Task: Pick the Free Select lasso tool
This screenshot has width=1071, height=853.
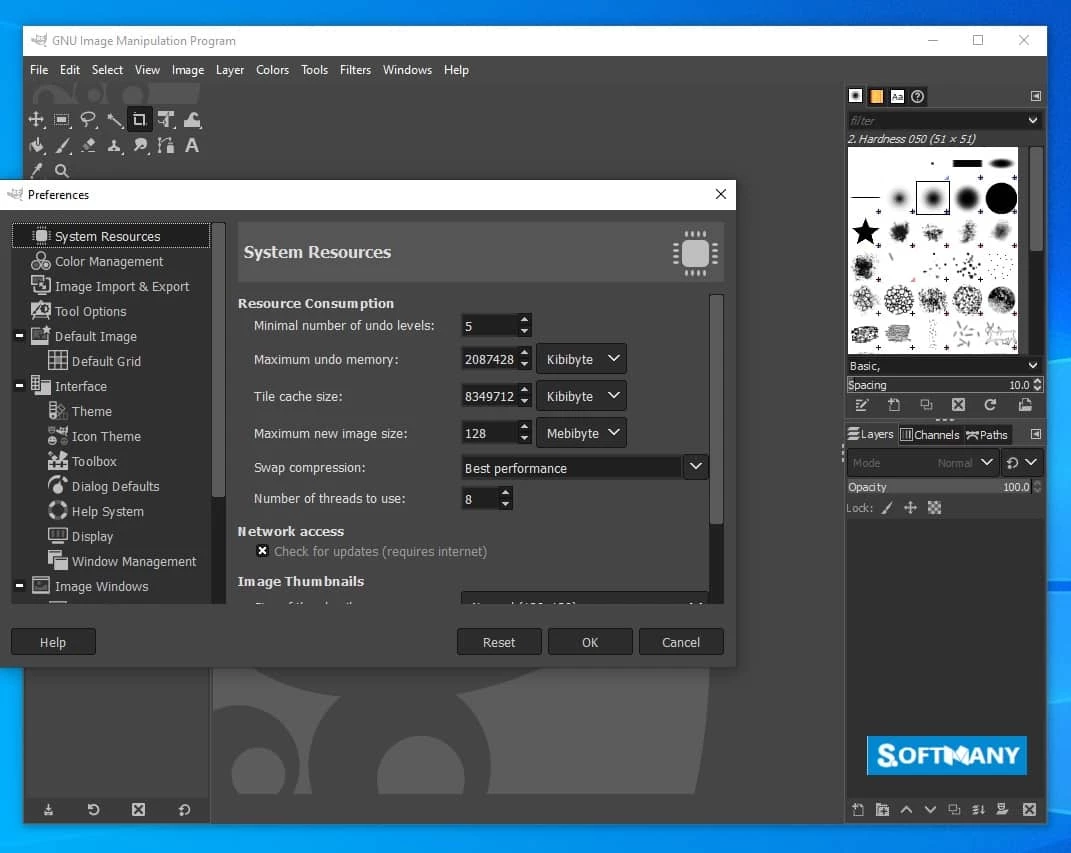Action: [x=88, y=120]
